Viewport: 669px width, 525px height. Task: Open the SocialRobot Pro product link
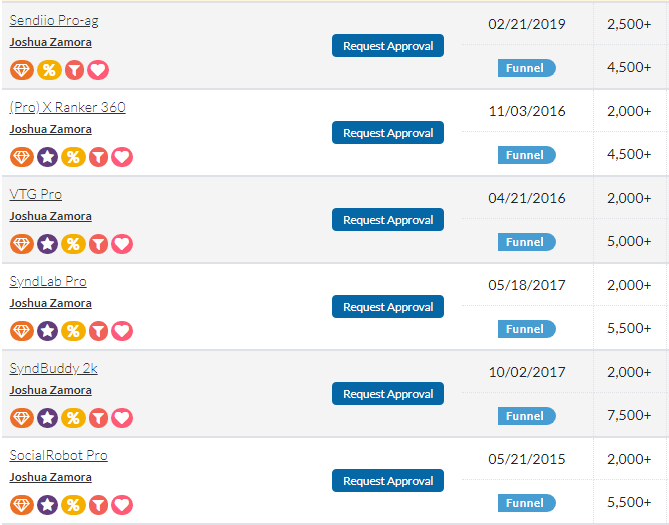point(58,456)
